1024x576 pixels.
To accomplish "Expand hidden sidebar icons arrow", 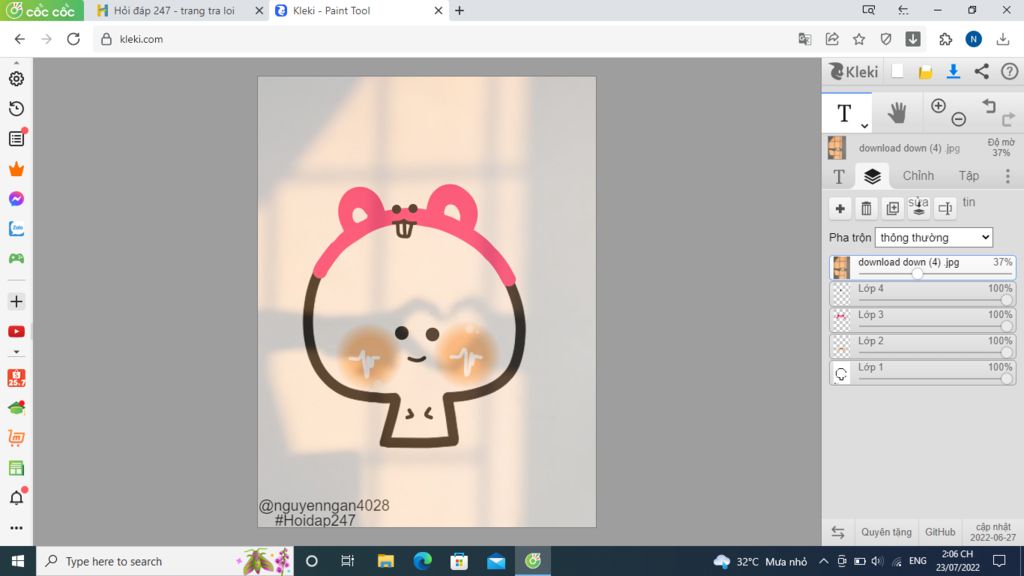I will pyautogui.click(x=16, y=352).
